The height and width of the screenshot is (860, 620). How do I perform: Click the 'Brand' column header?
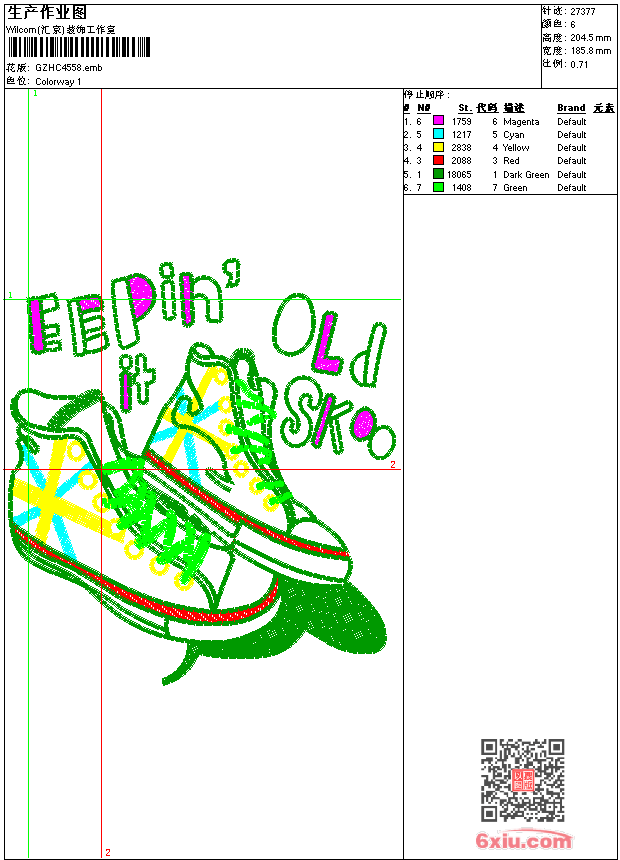coord(571,108)
